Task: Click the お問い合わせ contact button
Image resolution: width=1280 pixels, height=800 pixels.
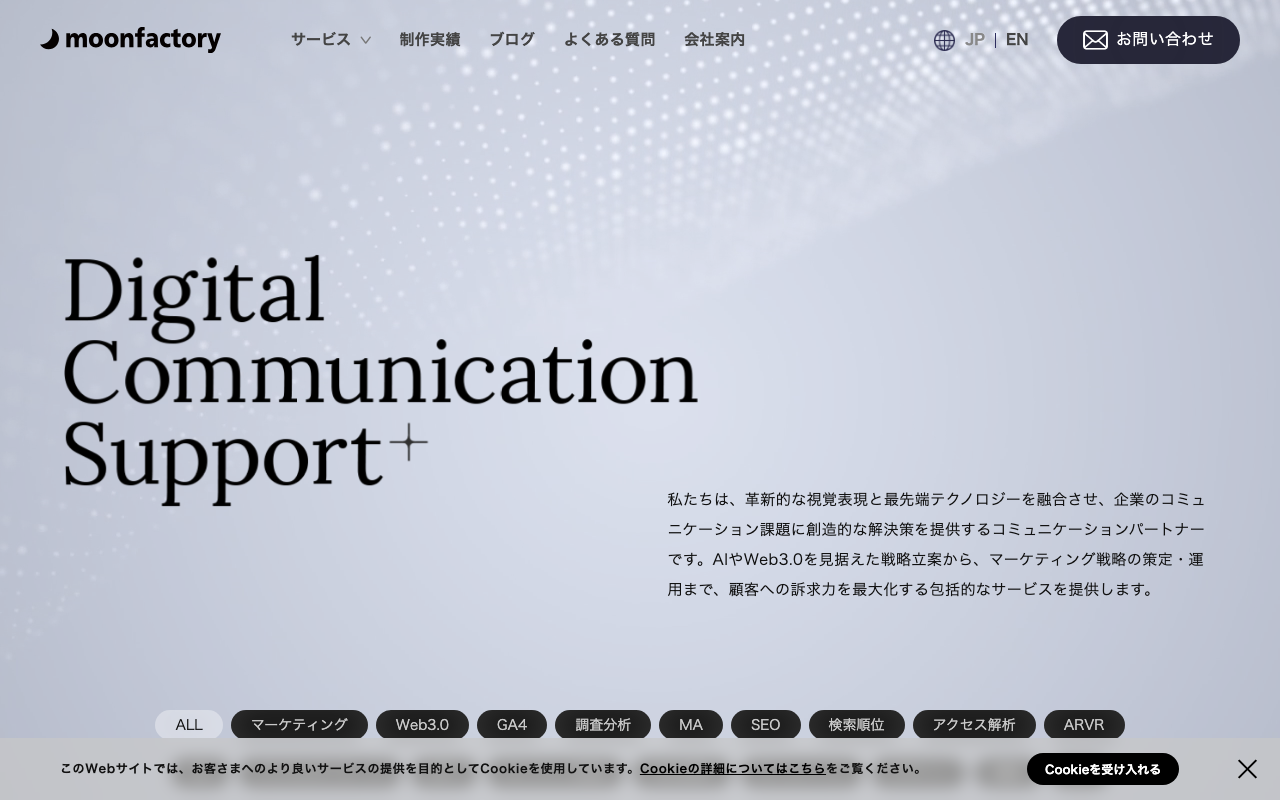Action: coord(1148,40)
